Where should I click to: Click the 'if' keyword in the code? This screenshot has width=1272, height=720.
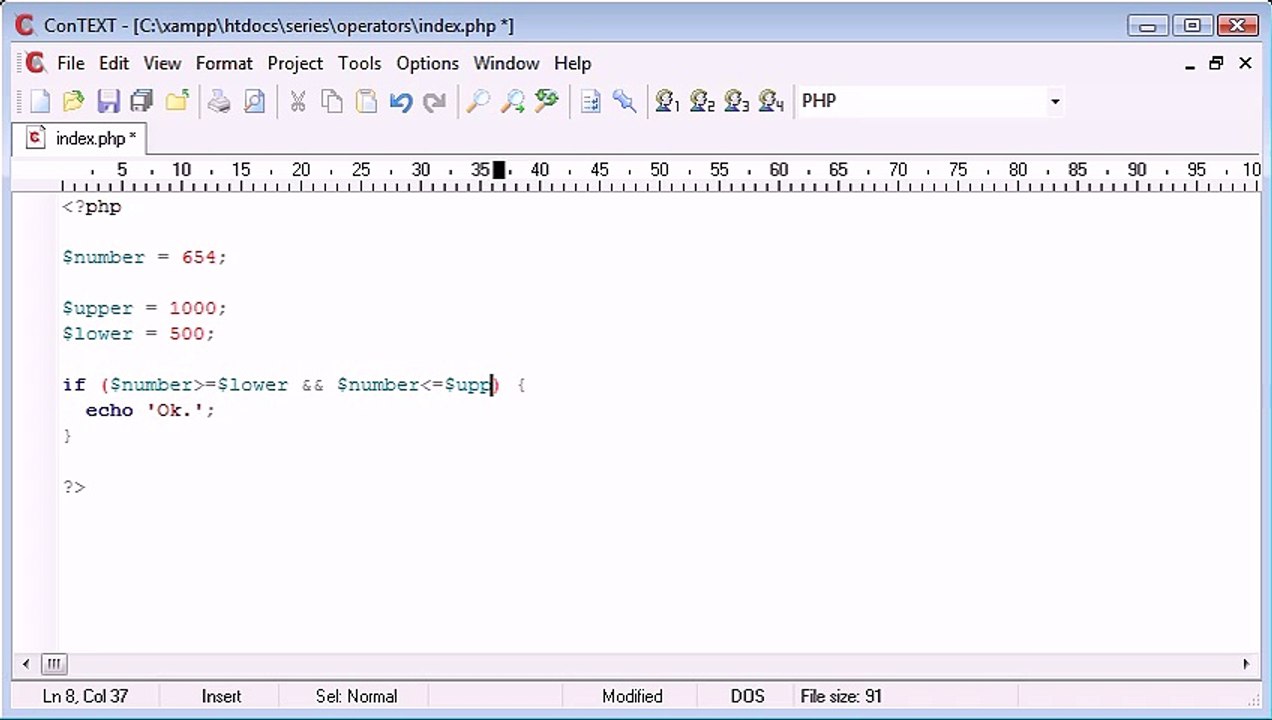74,384
